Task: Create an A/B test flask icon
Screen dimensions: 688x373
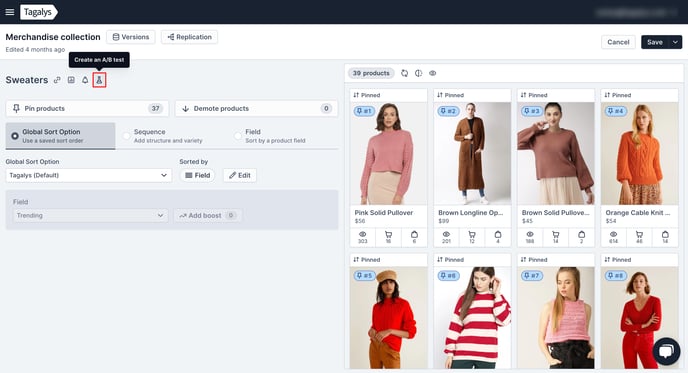Action: click(99, 80)
